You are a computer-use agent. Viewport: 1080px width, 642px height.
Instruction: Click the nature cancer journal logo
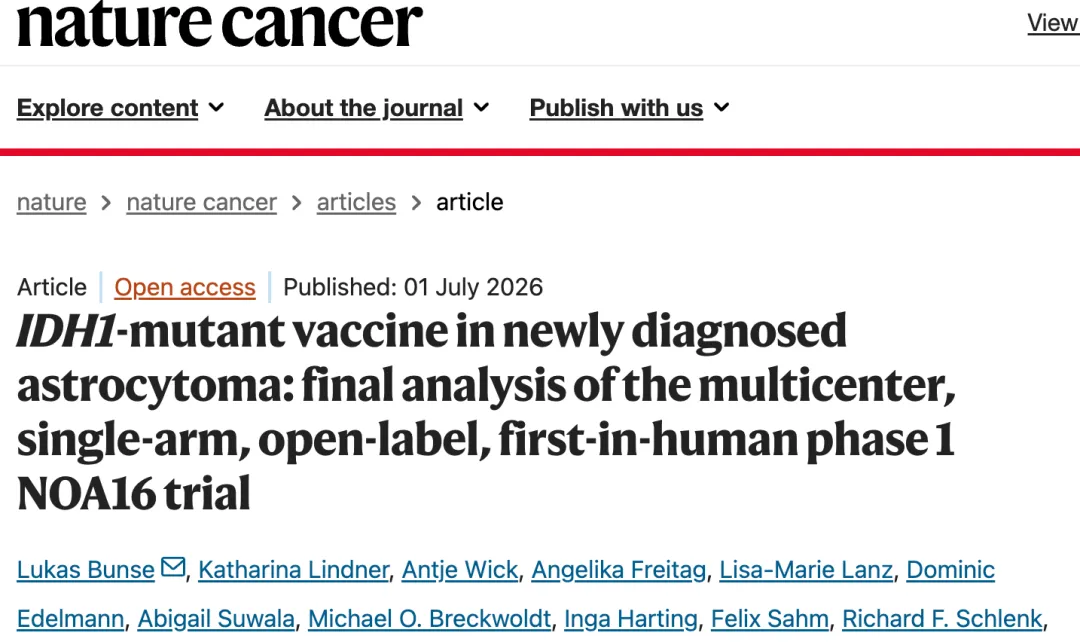tap(219, 24)
